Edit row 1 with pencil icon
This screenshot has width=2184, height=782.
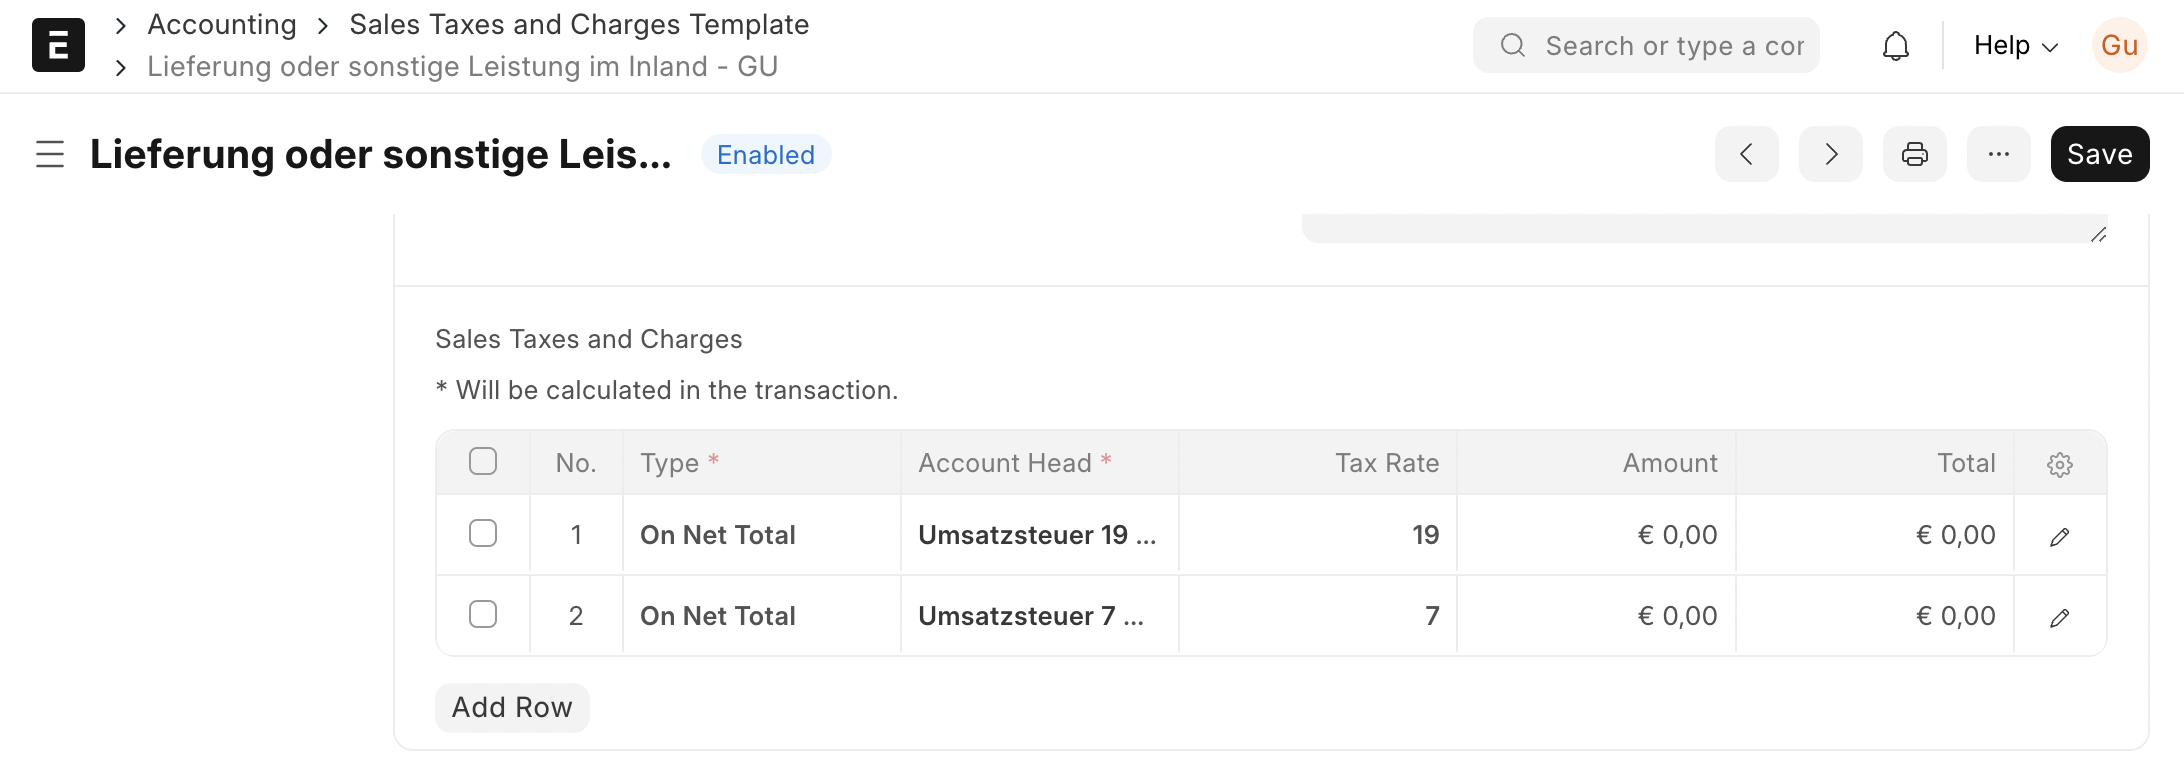coord(2059,537)
